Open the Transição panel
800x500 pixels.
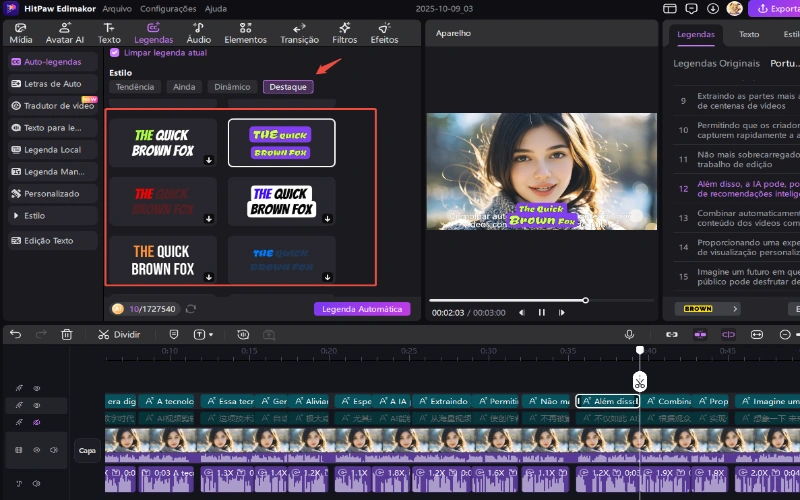point(300,33)
